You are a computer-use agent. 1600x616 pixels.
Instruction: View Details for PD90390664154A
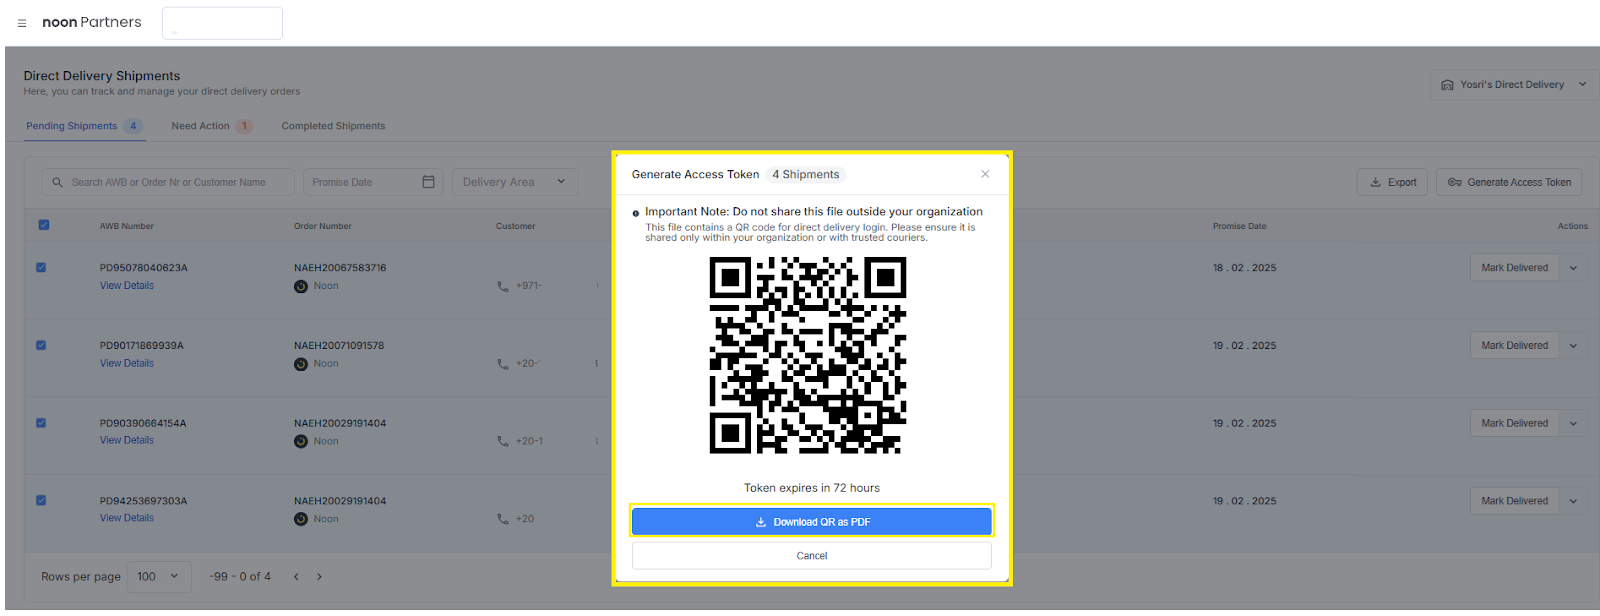(127, 441)
